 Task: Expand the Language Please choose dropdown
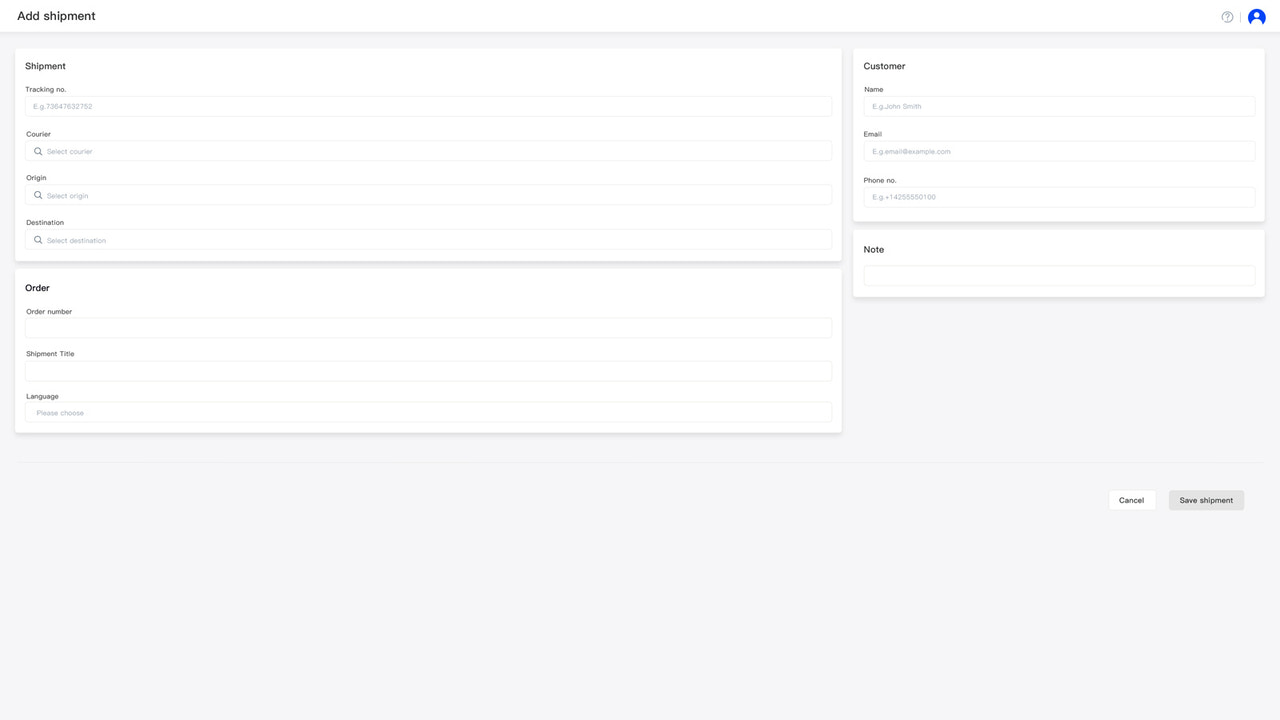(428, 412)
